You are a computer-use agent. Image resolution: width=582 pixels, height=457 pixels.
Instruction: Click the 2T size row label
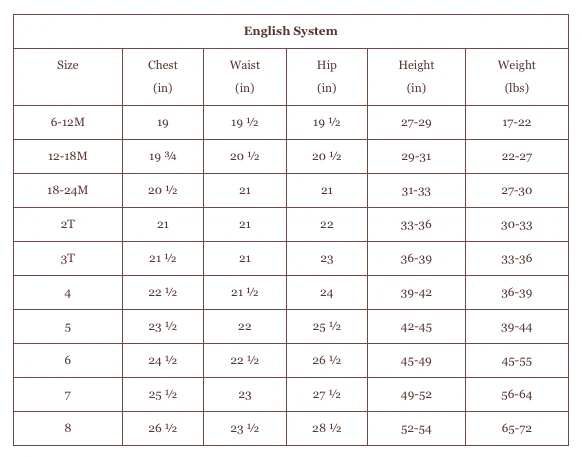coord(68,224)
